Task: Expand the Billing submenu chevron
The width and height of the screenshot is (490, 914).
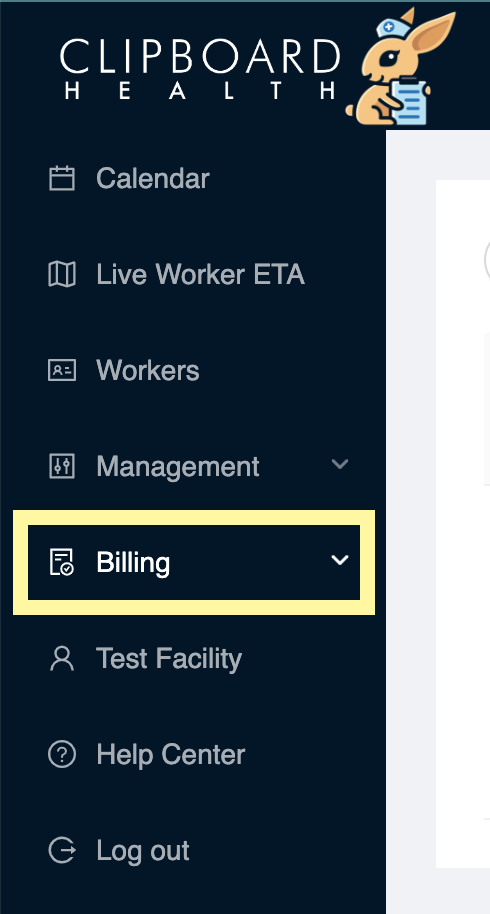Action: click(x=340, y=560)
